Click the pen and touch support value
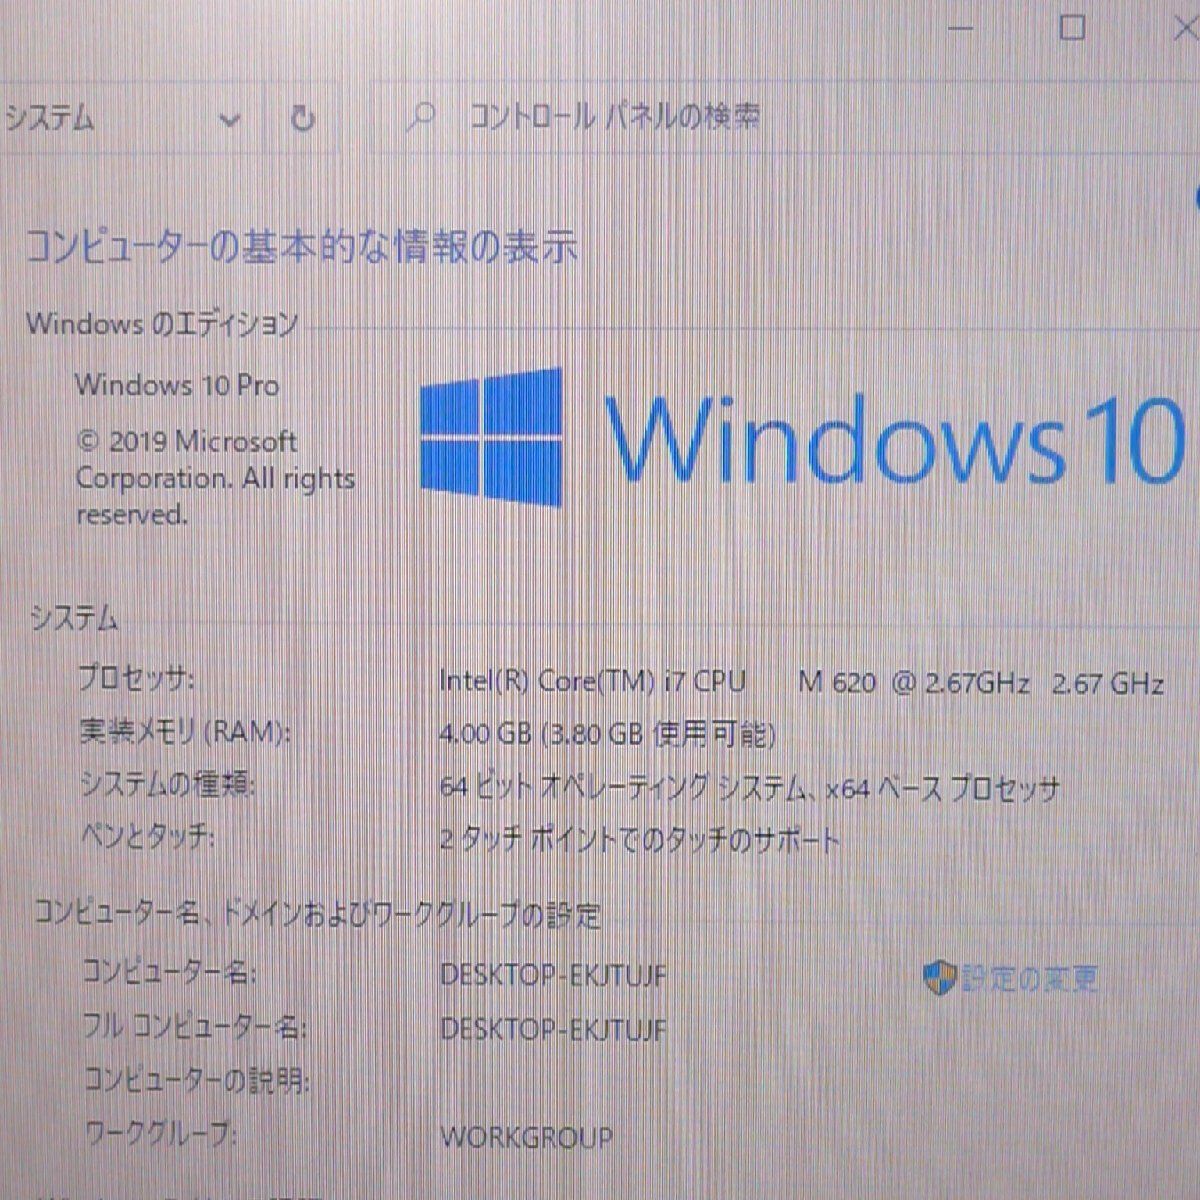The image size is (1200, 1200). 639,840
